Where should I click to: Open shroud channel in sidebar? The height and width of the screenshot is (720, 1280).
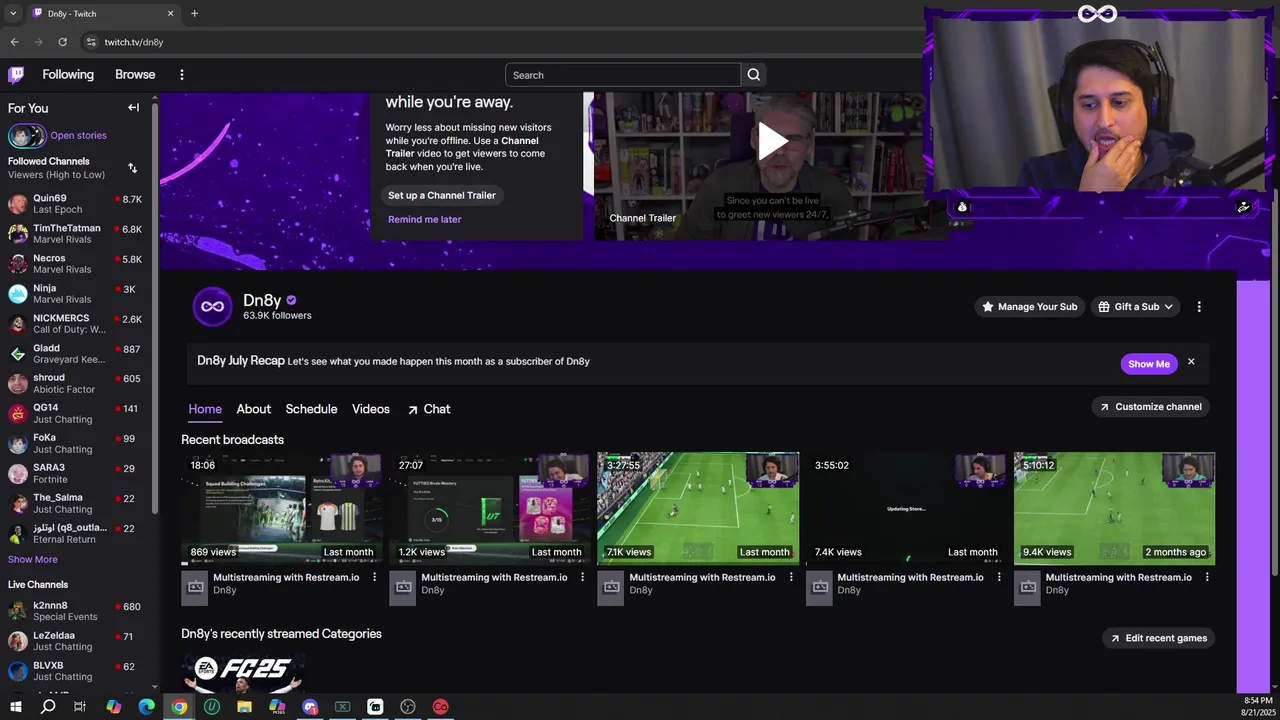[75, 384]
